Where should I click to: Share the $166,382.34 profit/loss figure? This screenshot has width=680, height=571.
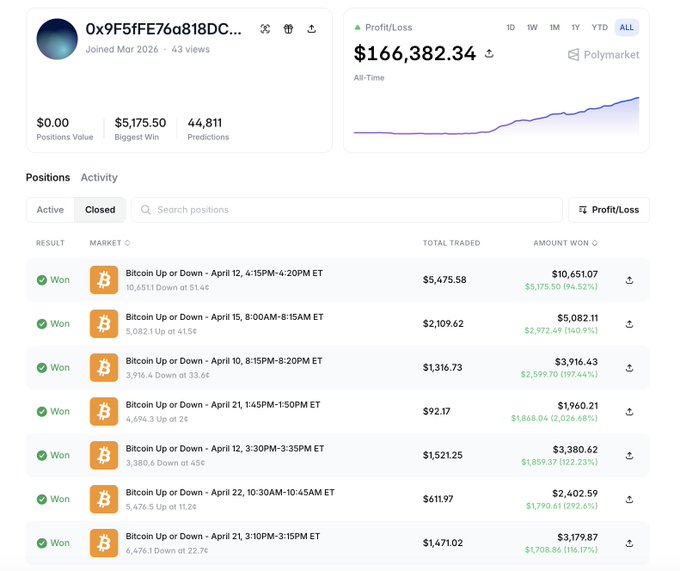(x=489, y=53)
